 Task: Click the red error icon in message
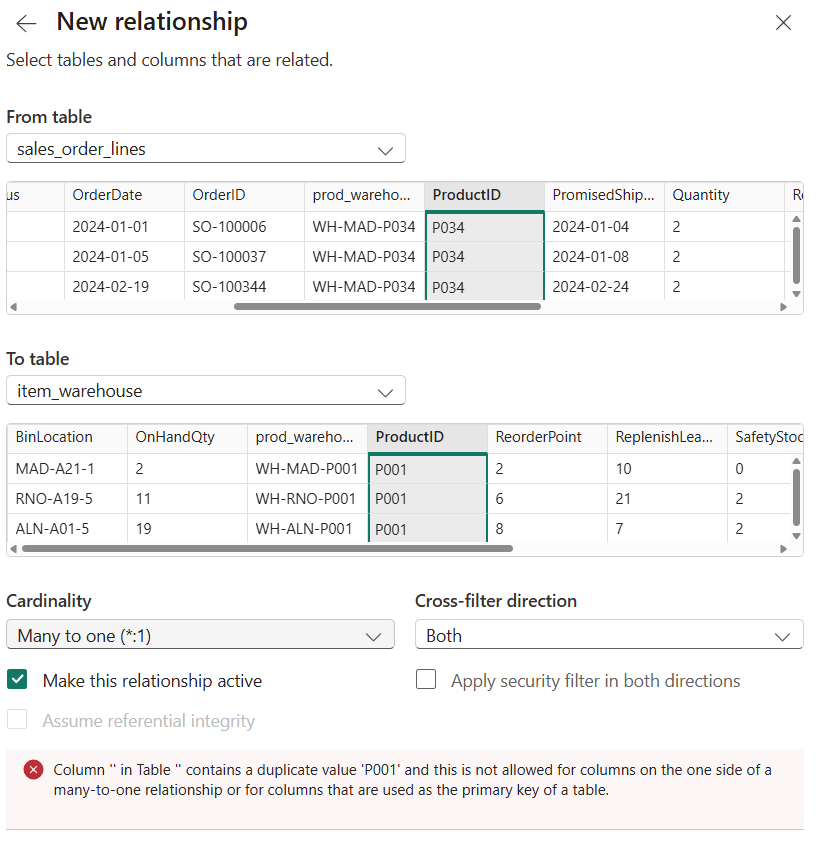click(x=33, y=770)
